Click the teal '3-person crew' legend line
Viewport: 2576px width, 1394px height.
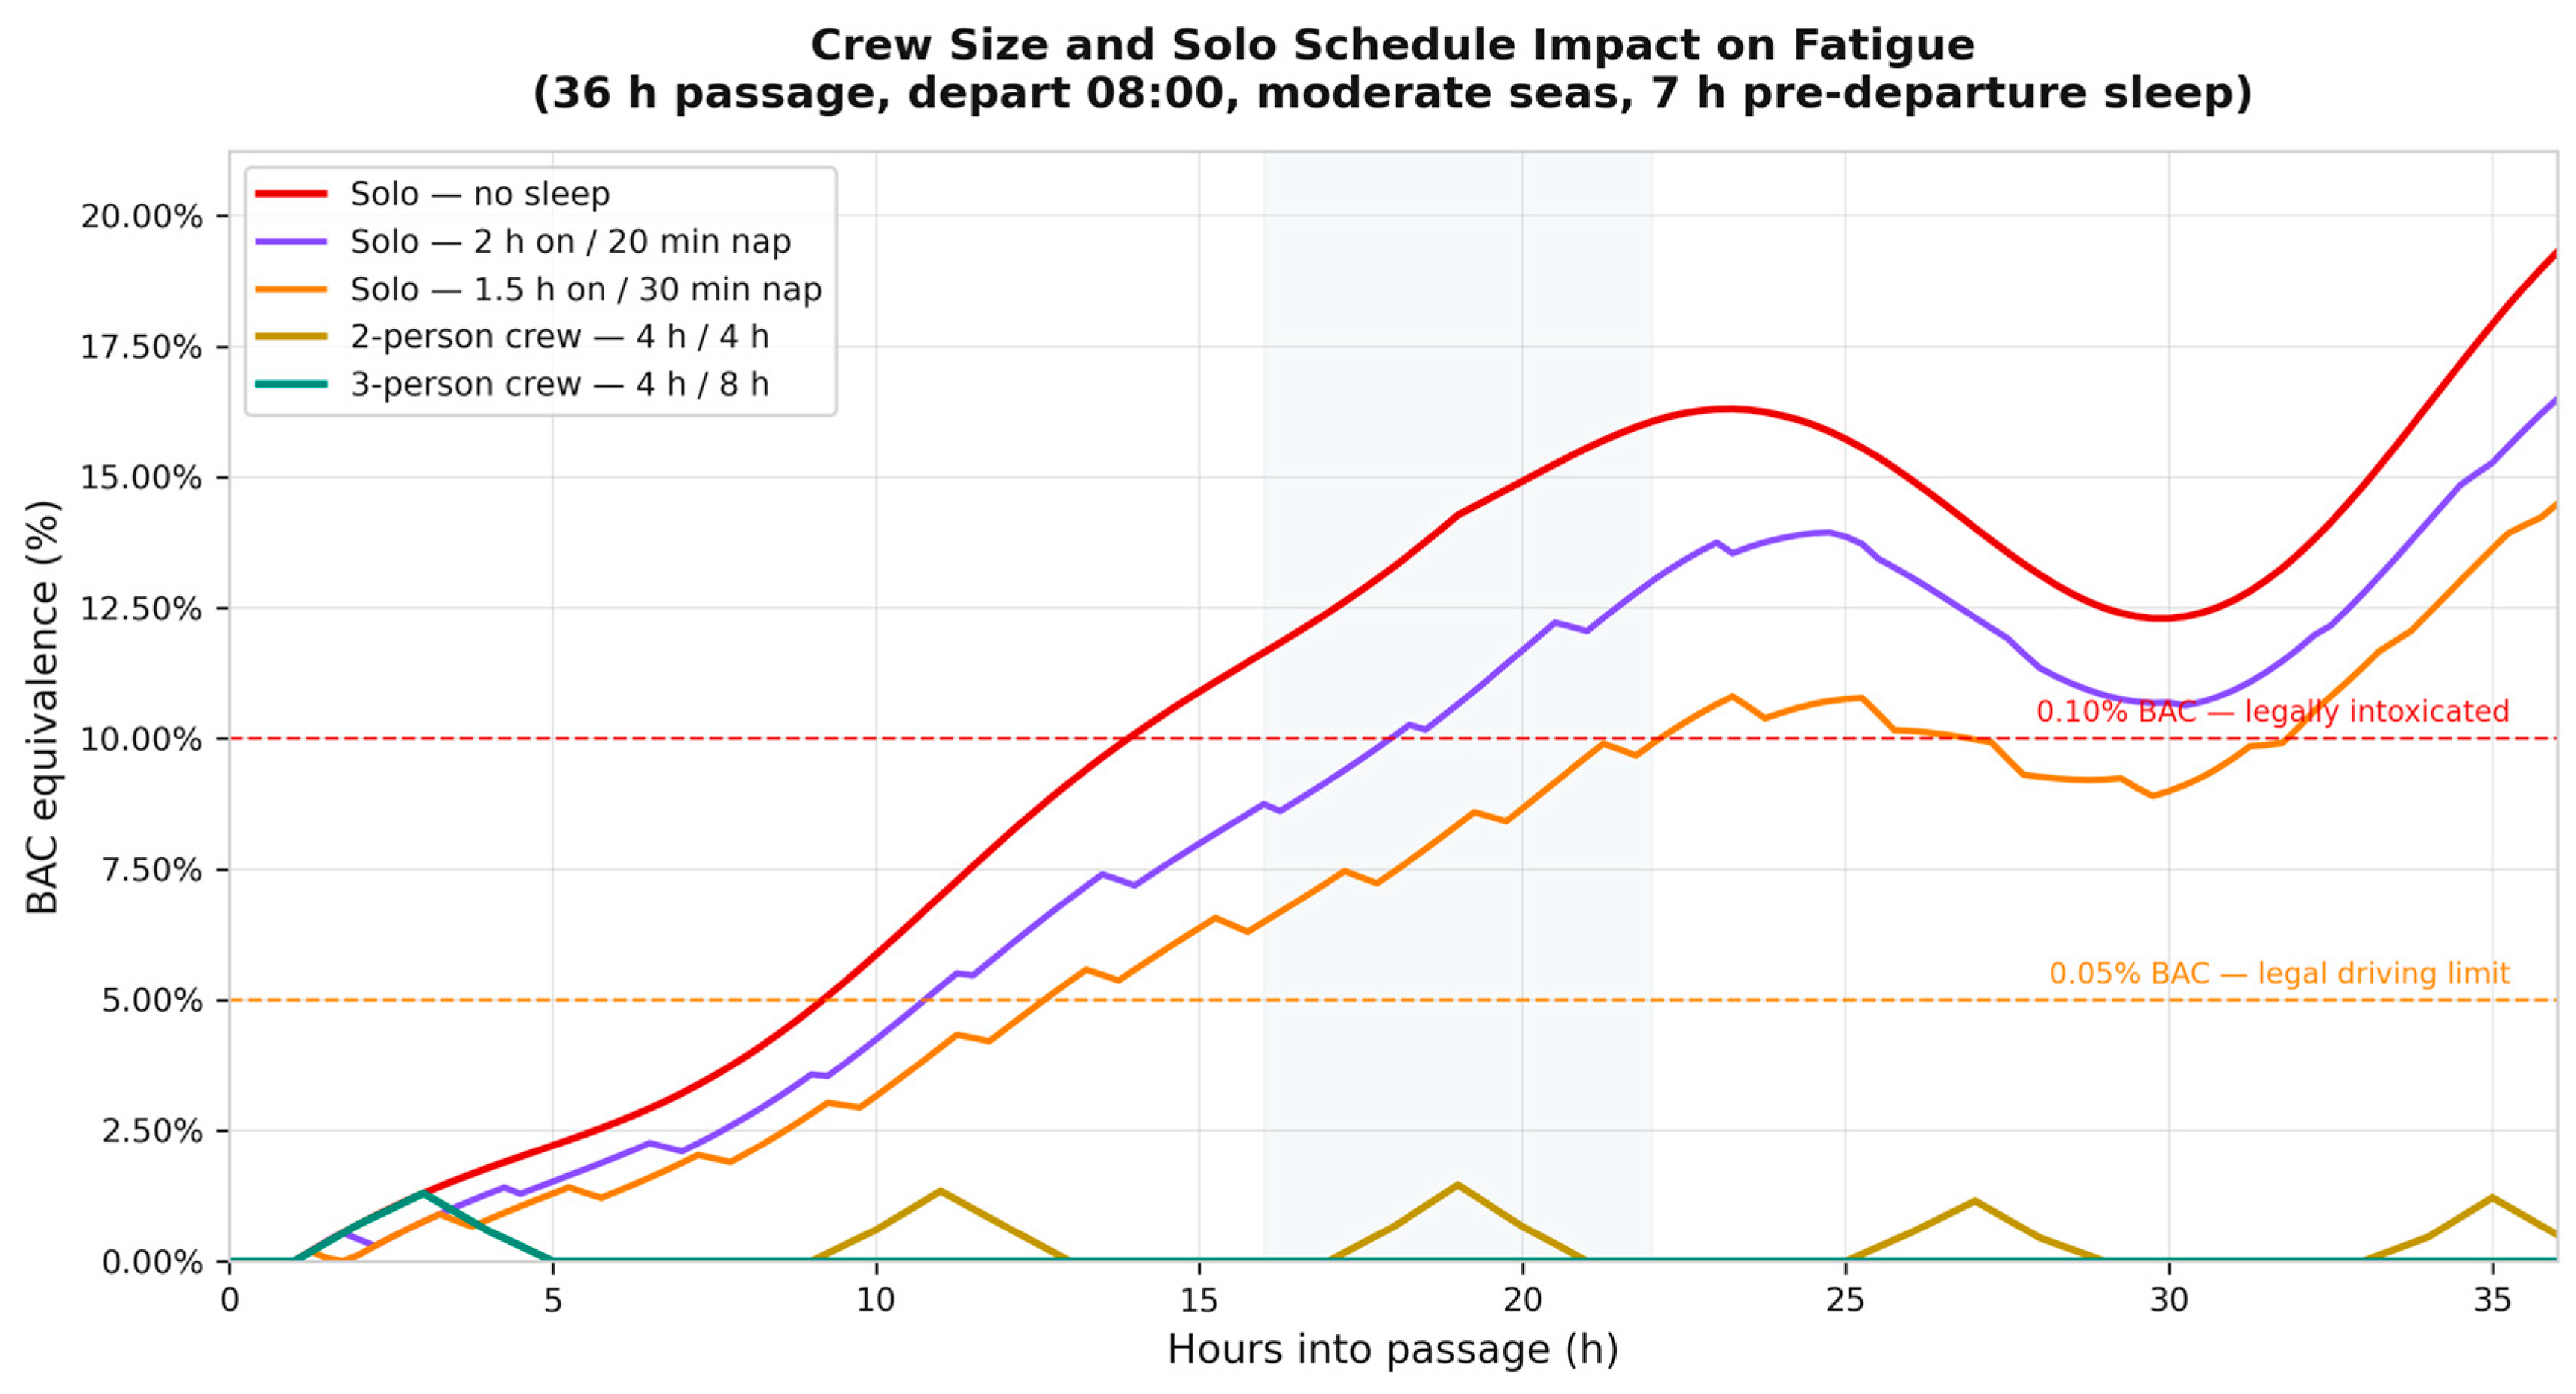pyautogui.click(x=291, y=384)
